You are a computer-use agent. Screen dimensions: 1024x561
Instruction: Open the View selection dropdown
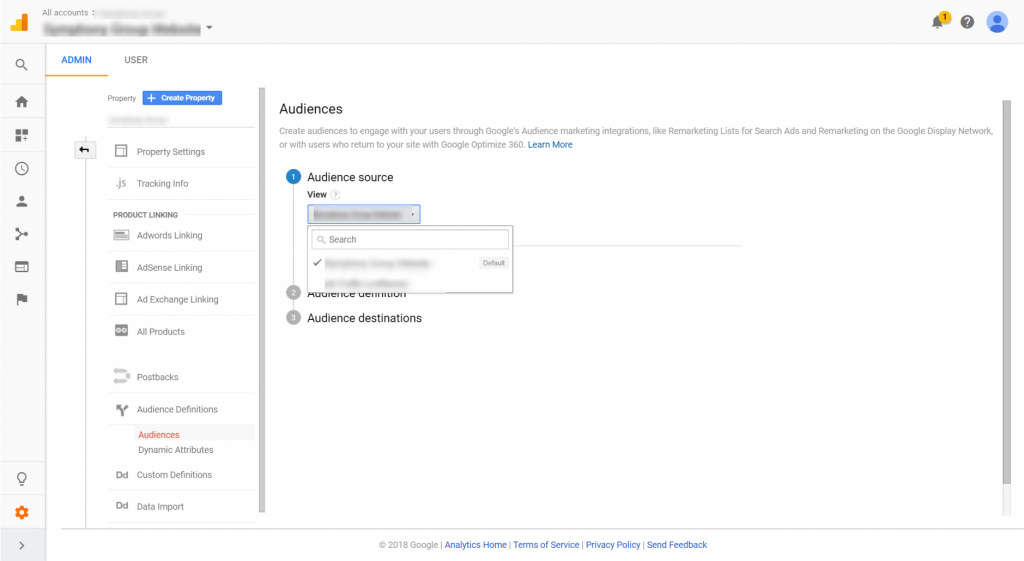364,214
